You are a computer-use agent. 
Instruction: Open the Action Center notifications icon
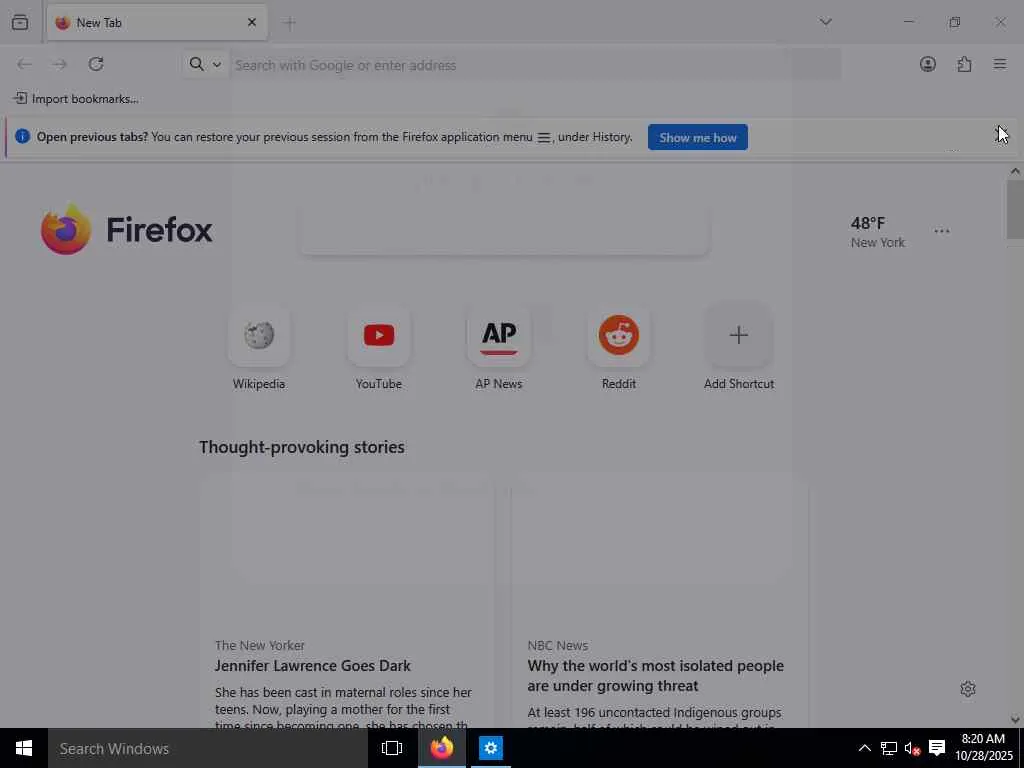[x=937, y=748]
